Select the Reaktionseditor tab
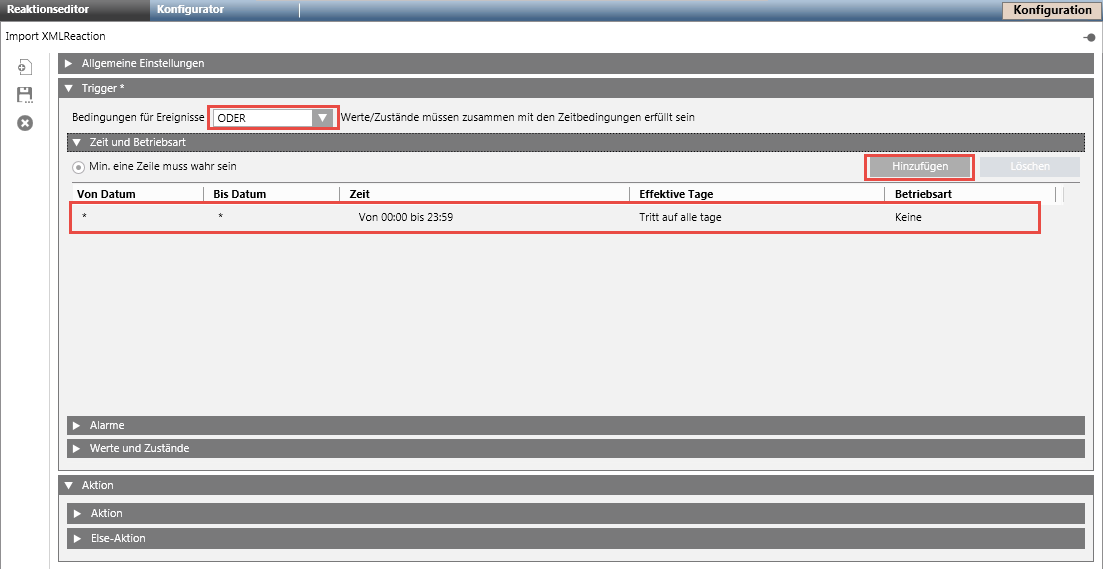Viewport: 1103px width, 569px height. 50,10
